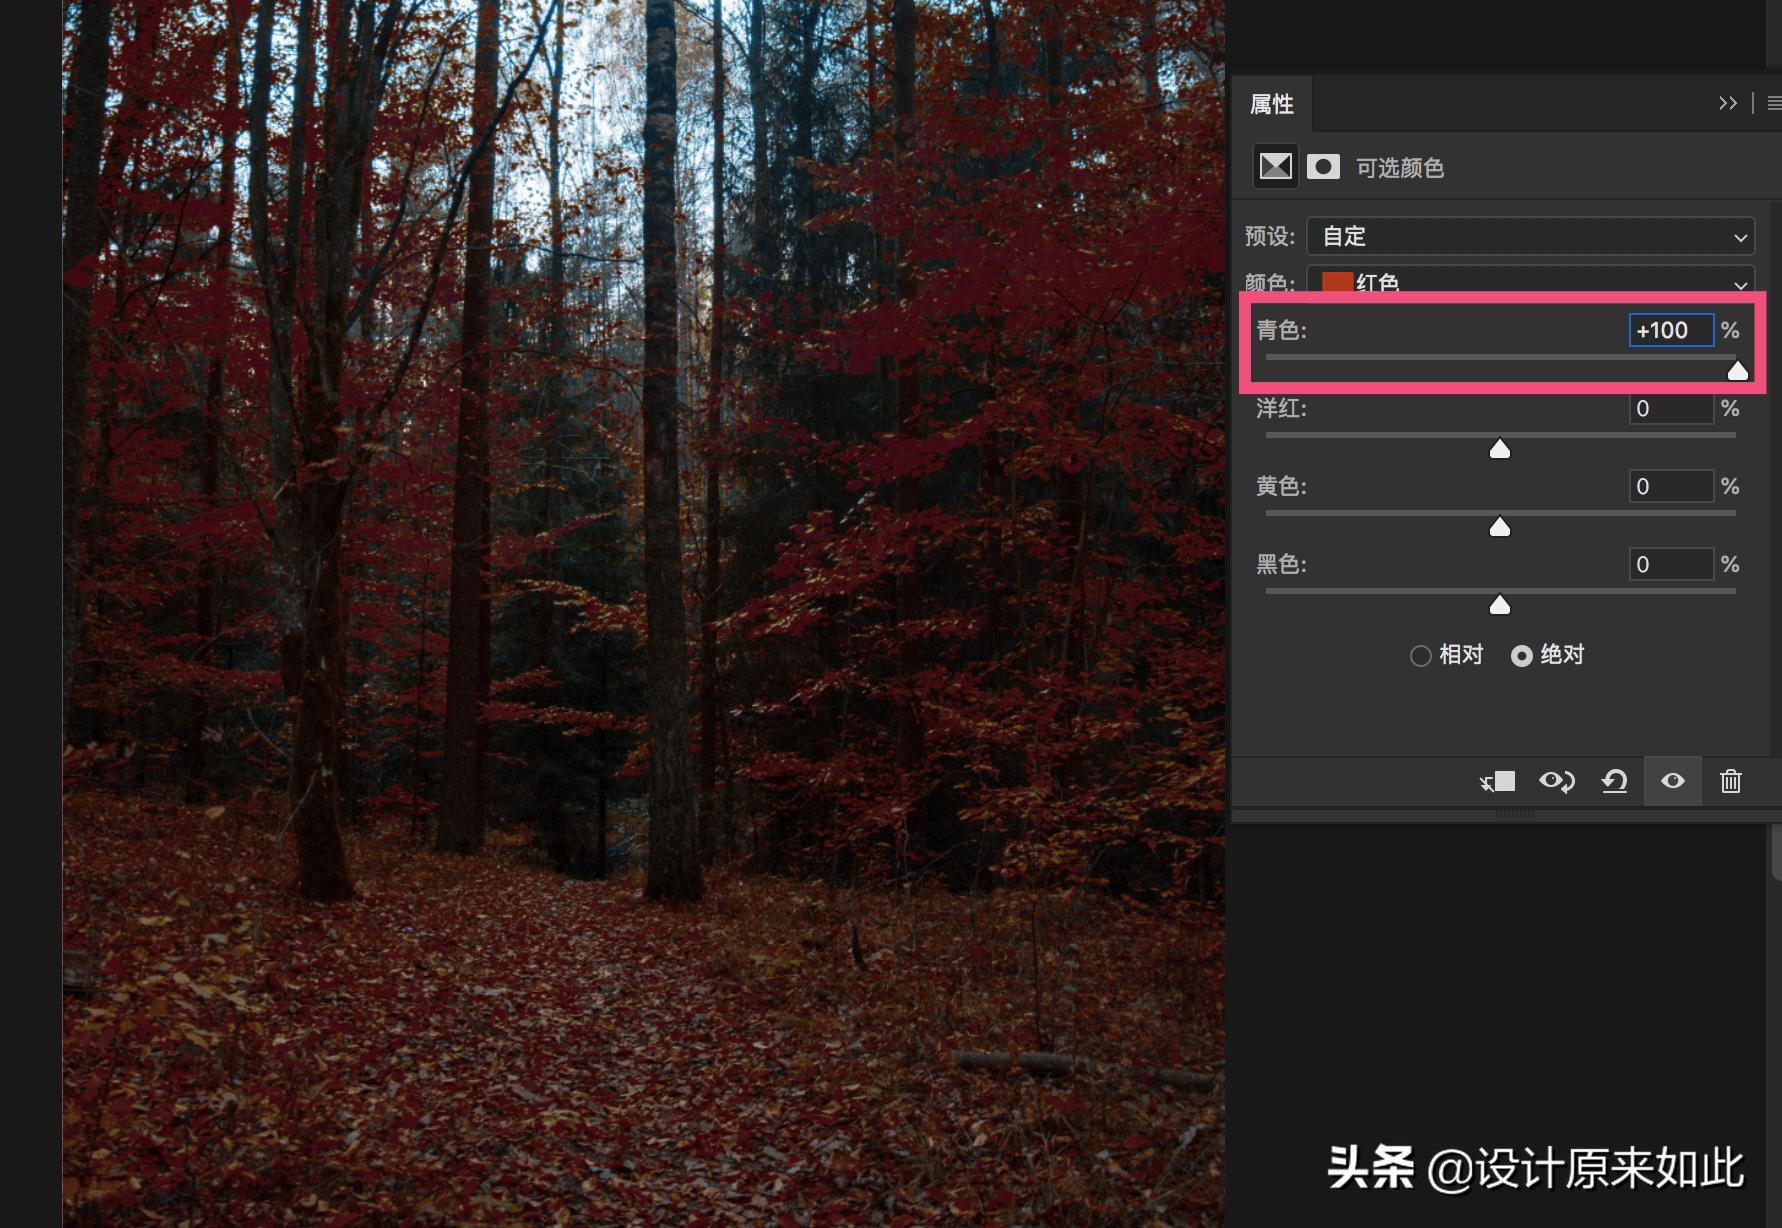The width and height of the screenshot is (1782, 1228).
Task: Click the 黑色 black value field
Action: click(1671, 564)
